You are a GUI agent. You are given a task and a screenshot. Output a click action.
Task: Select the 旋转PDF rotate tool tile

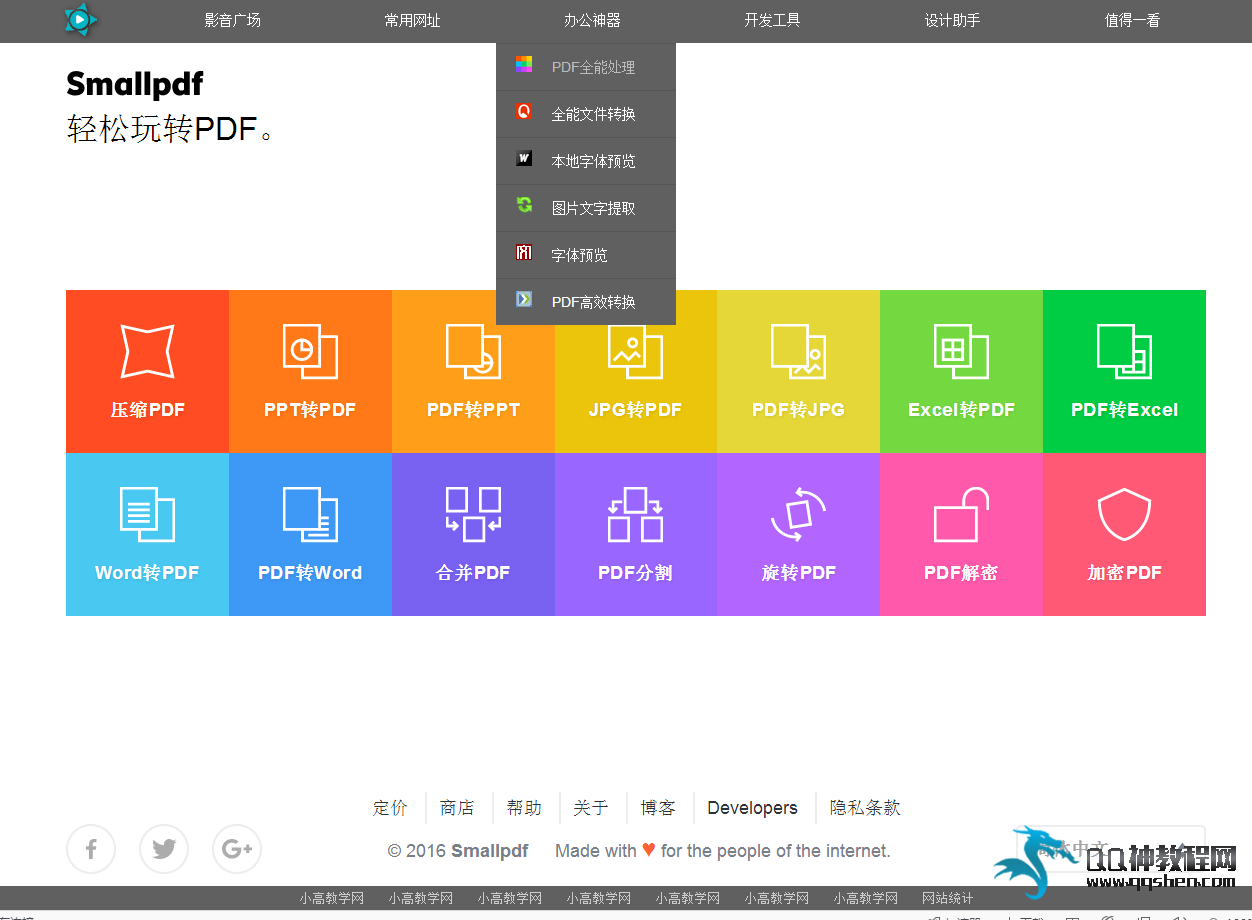point(798,534)
